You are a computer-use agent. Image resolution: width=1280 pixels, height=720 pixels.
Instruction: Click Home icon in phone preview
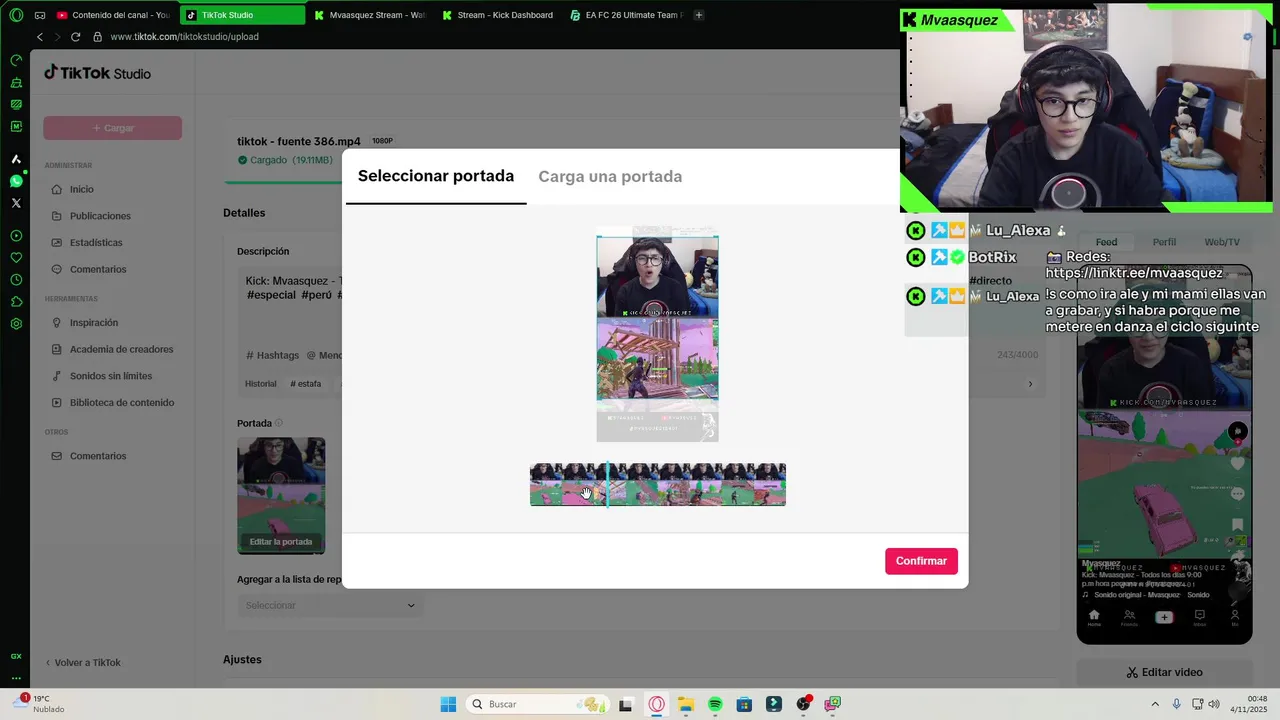click(x=1094, y=618)
